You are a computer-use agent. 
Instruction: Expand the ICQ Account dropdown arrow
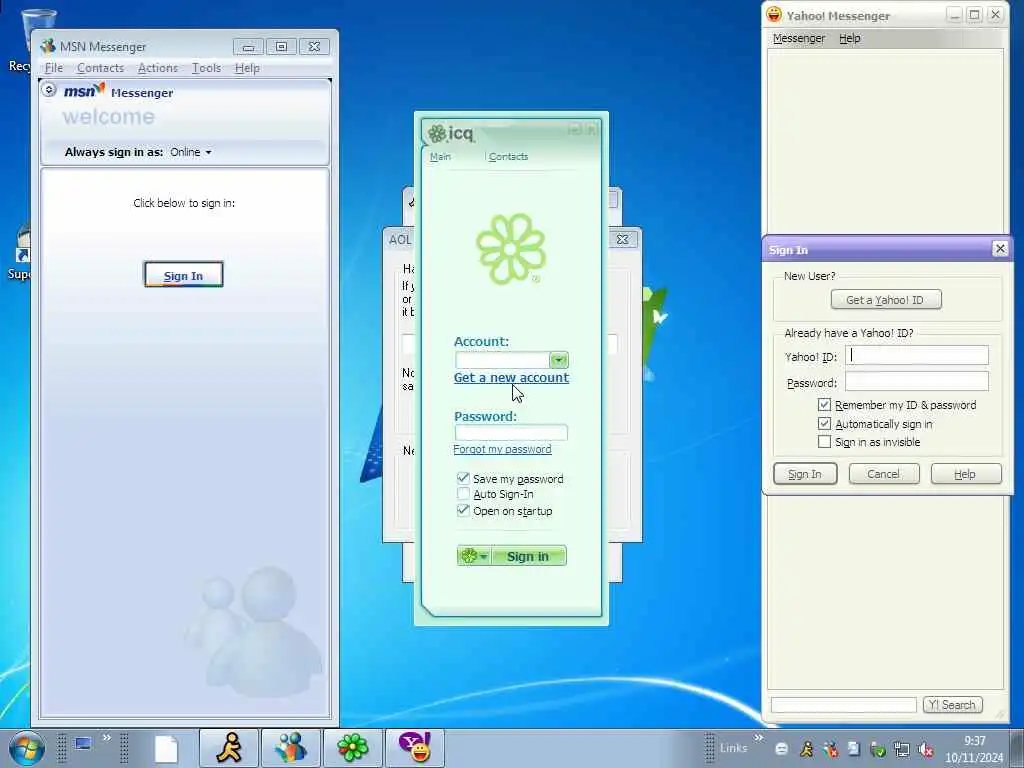click(x=558, y=360)
